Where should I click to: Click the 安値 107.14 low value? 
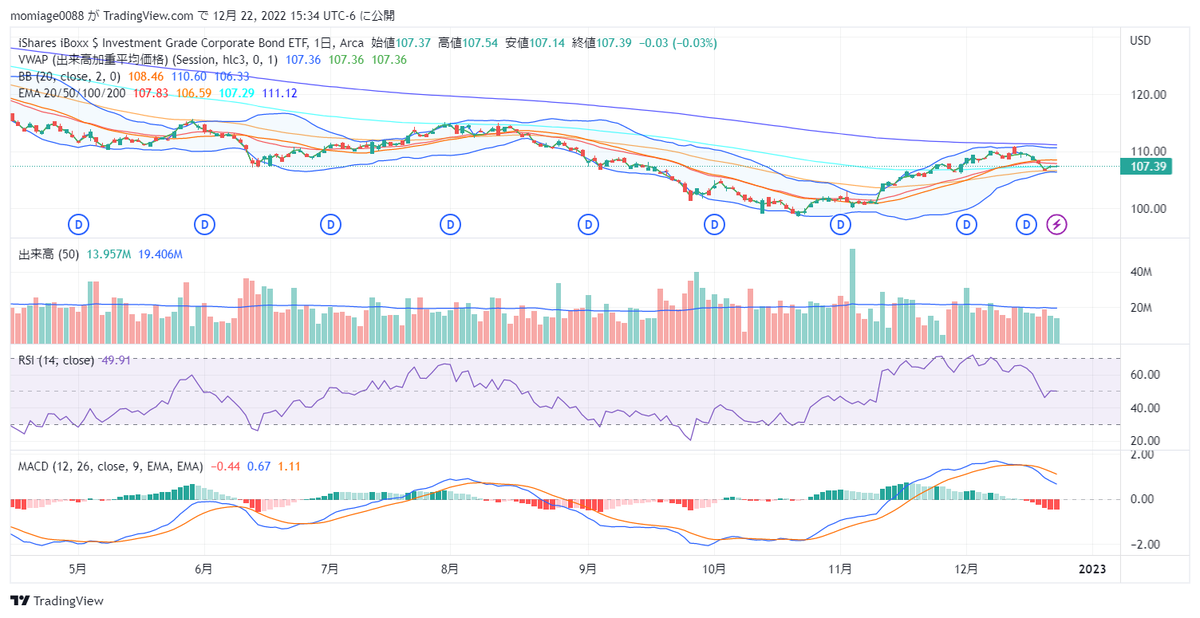coord(533,43)
